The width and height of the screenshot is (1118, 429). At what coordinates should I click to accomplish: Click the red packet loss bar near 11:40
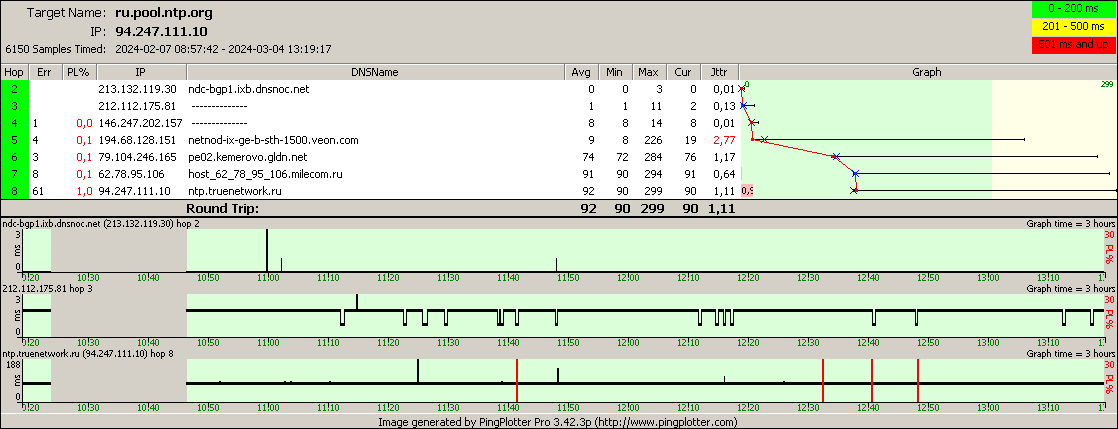pos(516,380)
